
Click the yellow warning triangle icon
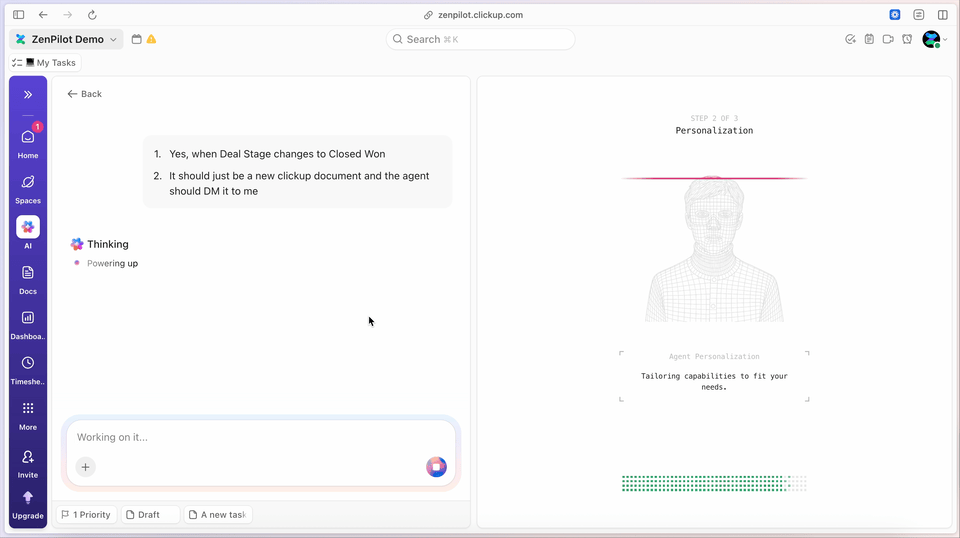pos(151,39)
